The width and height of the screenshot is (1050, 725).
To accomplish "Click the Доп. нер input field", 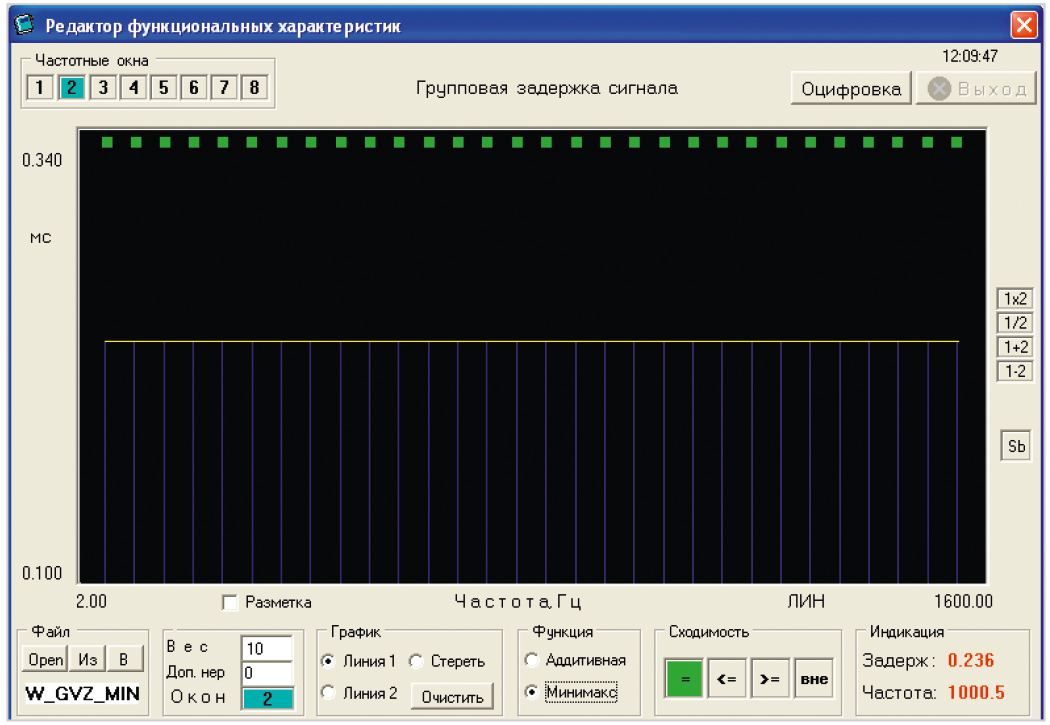I will (x=267, y=673).
